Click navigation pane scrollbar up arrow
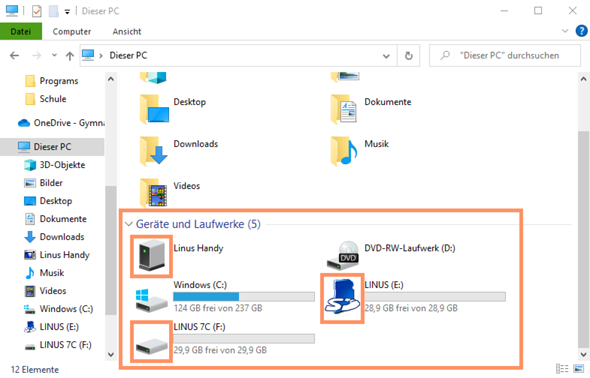The image size is (590, 378). pyautogui.click(x=111, y=79)
